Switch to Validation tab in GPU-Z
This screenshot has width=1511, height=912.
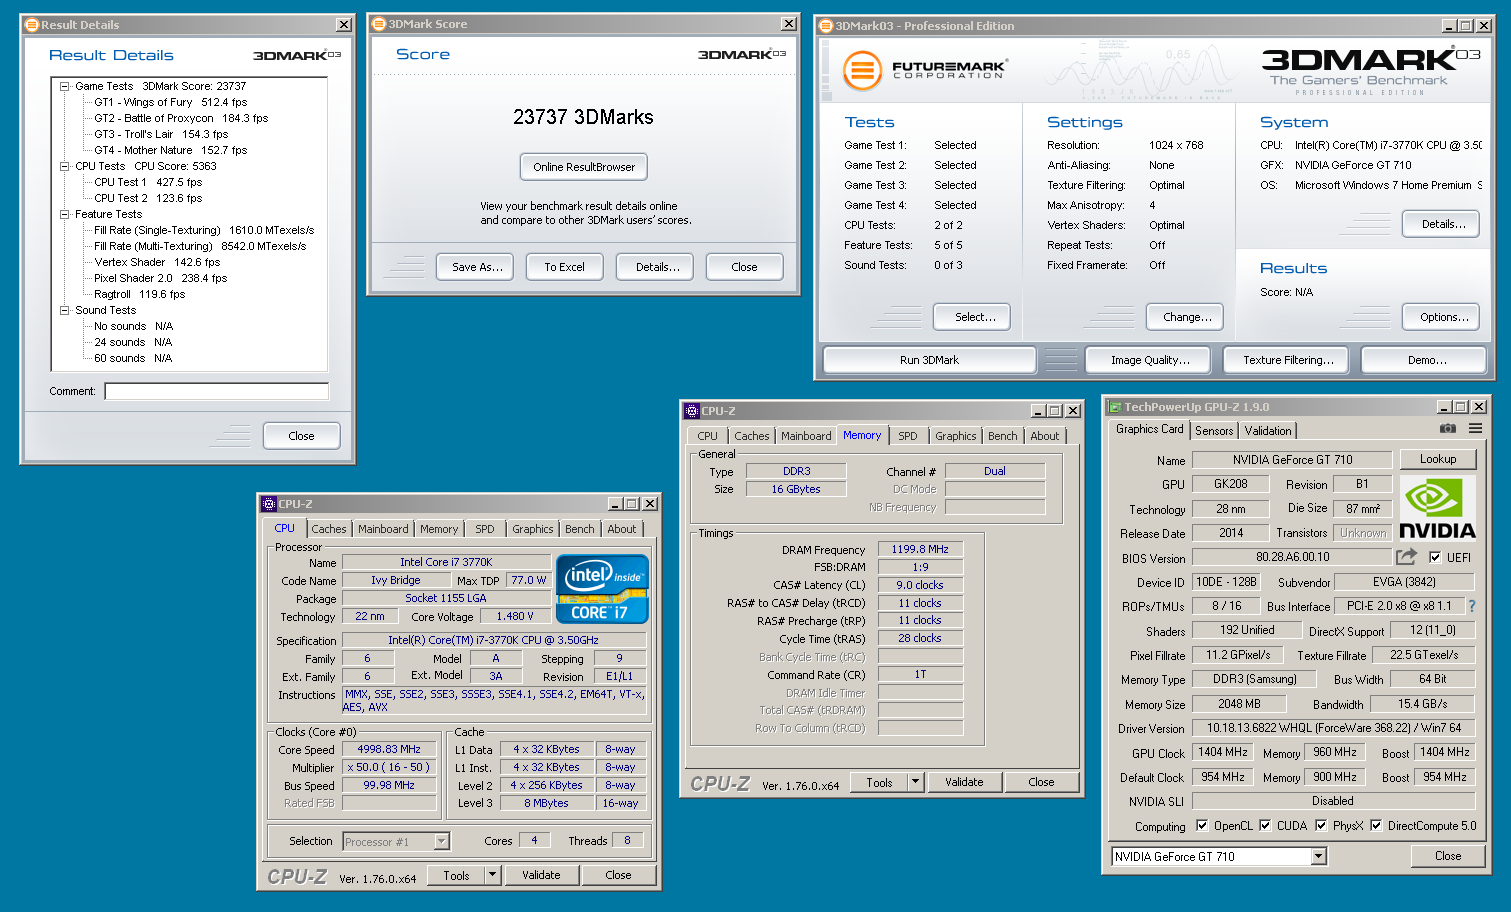[x=1268, y=431]
